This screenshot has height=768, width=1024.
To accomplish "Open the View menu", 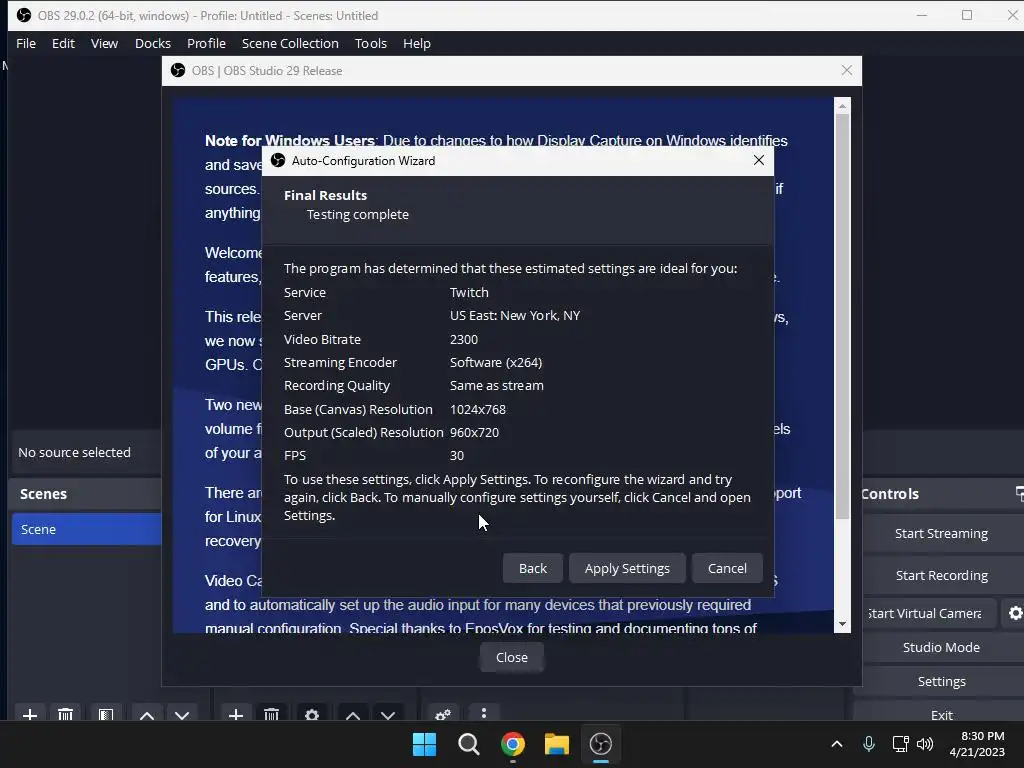I will click(x=104, y=43).
